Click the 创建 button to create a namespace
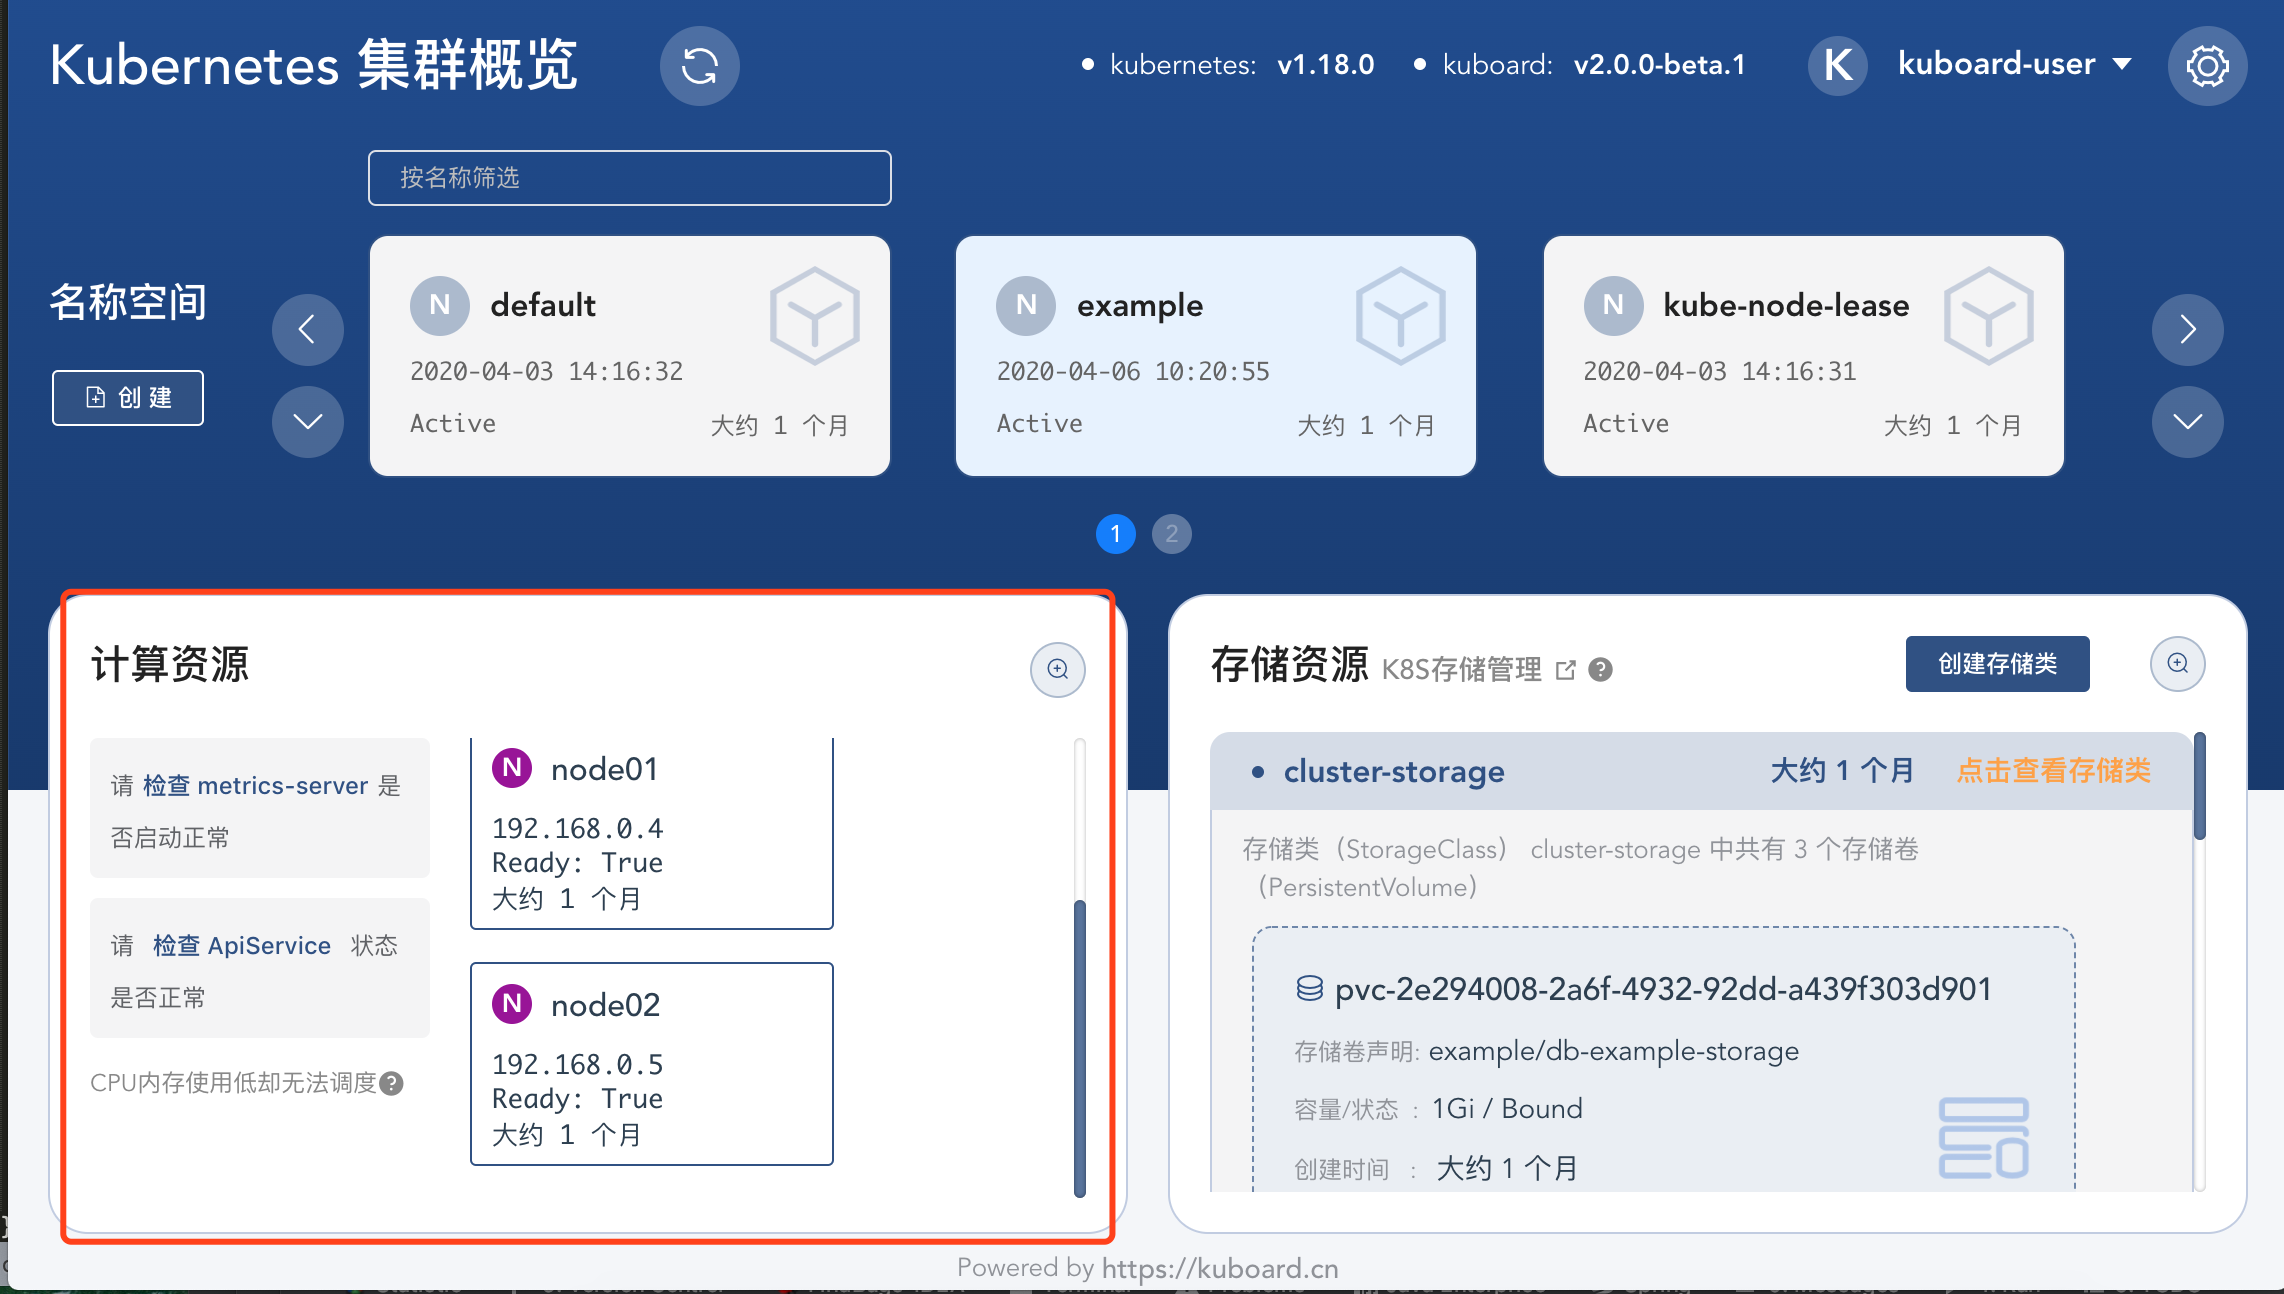Image resolution: width=2284 pixels, height=1294 pixels. pos(127,397)
